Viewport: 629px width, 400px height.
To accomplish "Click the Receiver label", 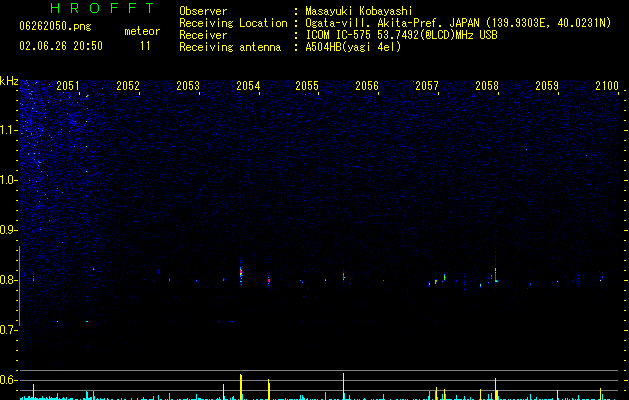I will [x=203, y=35].
